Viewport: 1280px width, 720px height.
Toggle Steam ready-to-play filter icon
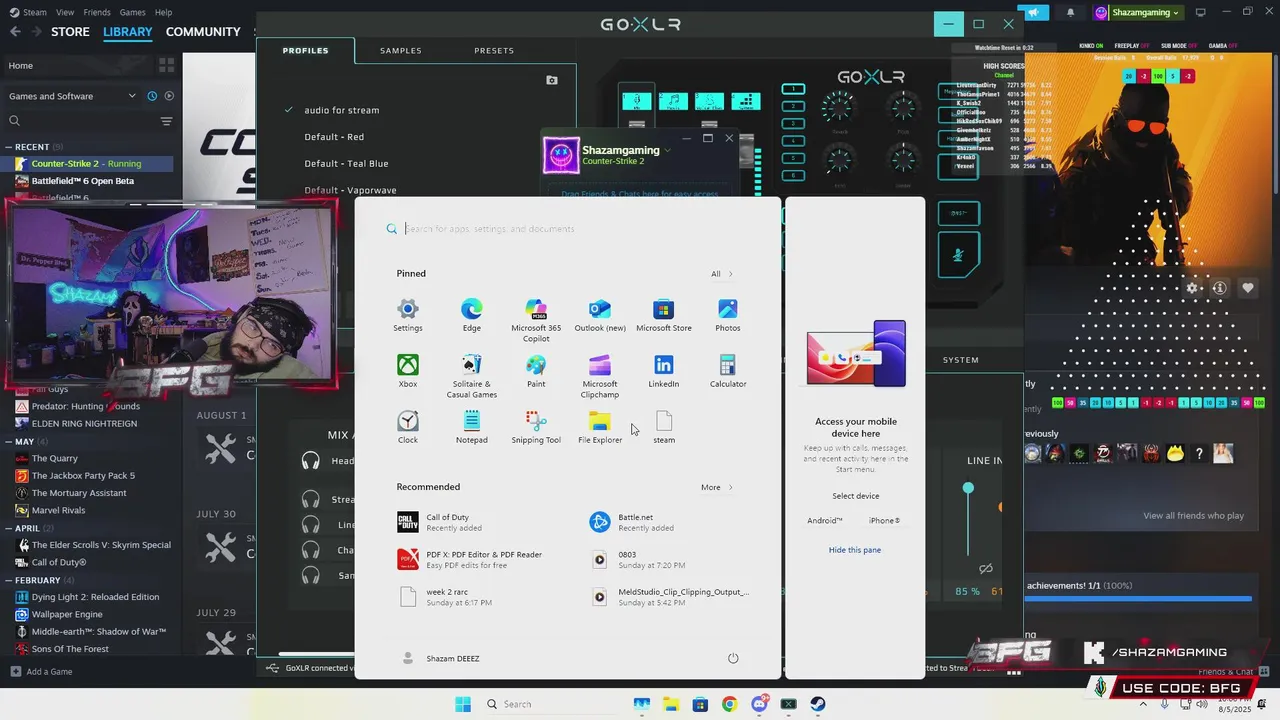169,96
